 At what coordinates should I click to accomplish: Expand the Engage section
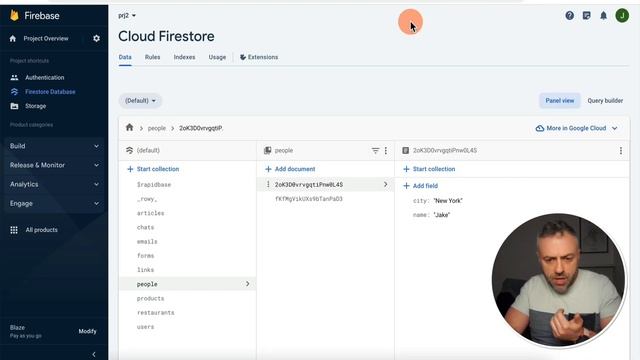54,204
